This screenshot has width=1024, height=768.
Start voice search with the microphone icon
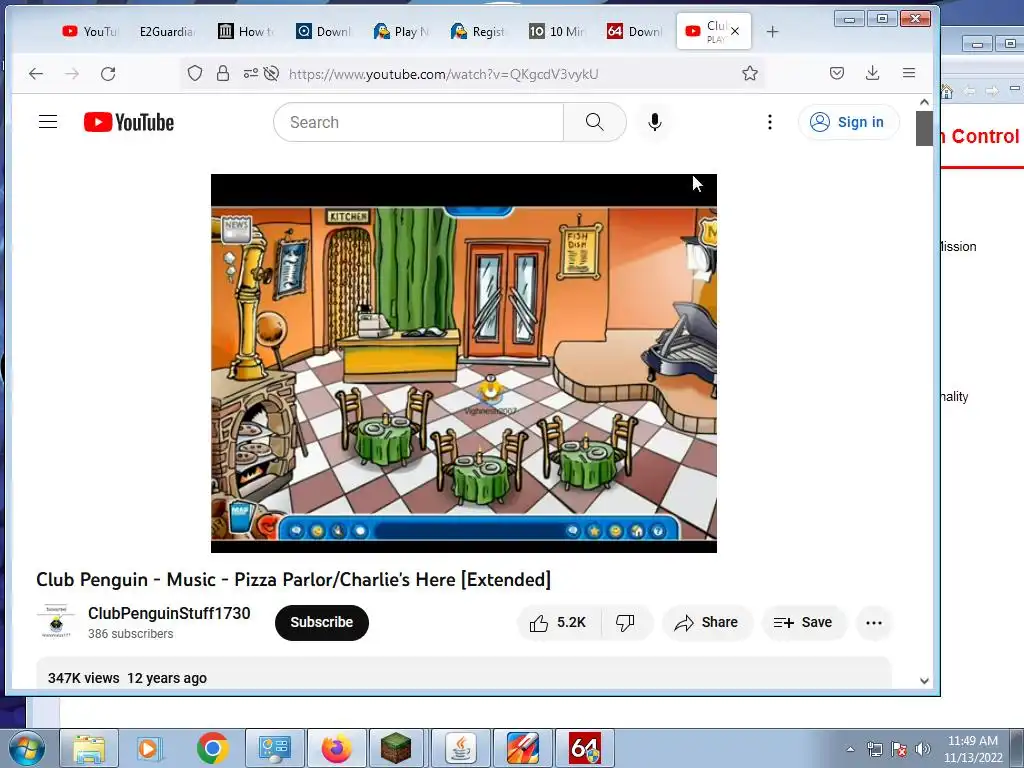[654, 122]
